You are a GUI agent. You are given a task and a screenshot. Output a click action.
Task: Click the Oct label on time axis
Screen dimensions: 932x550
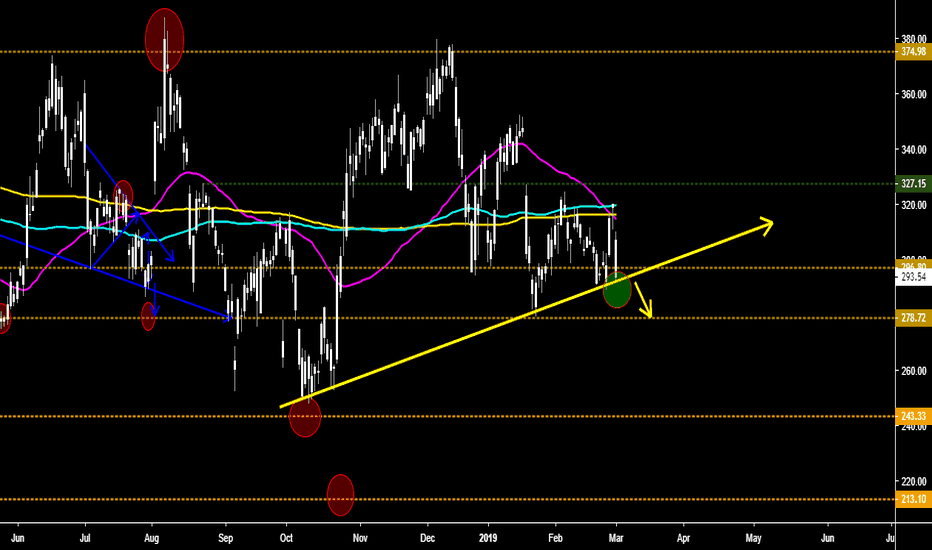[x=286, y=538]
